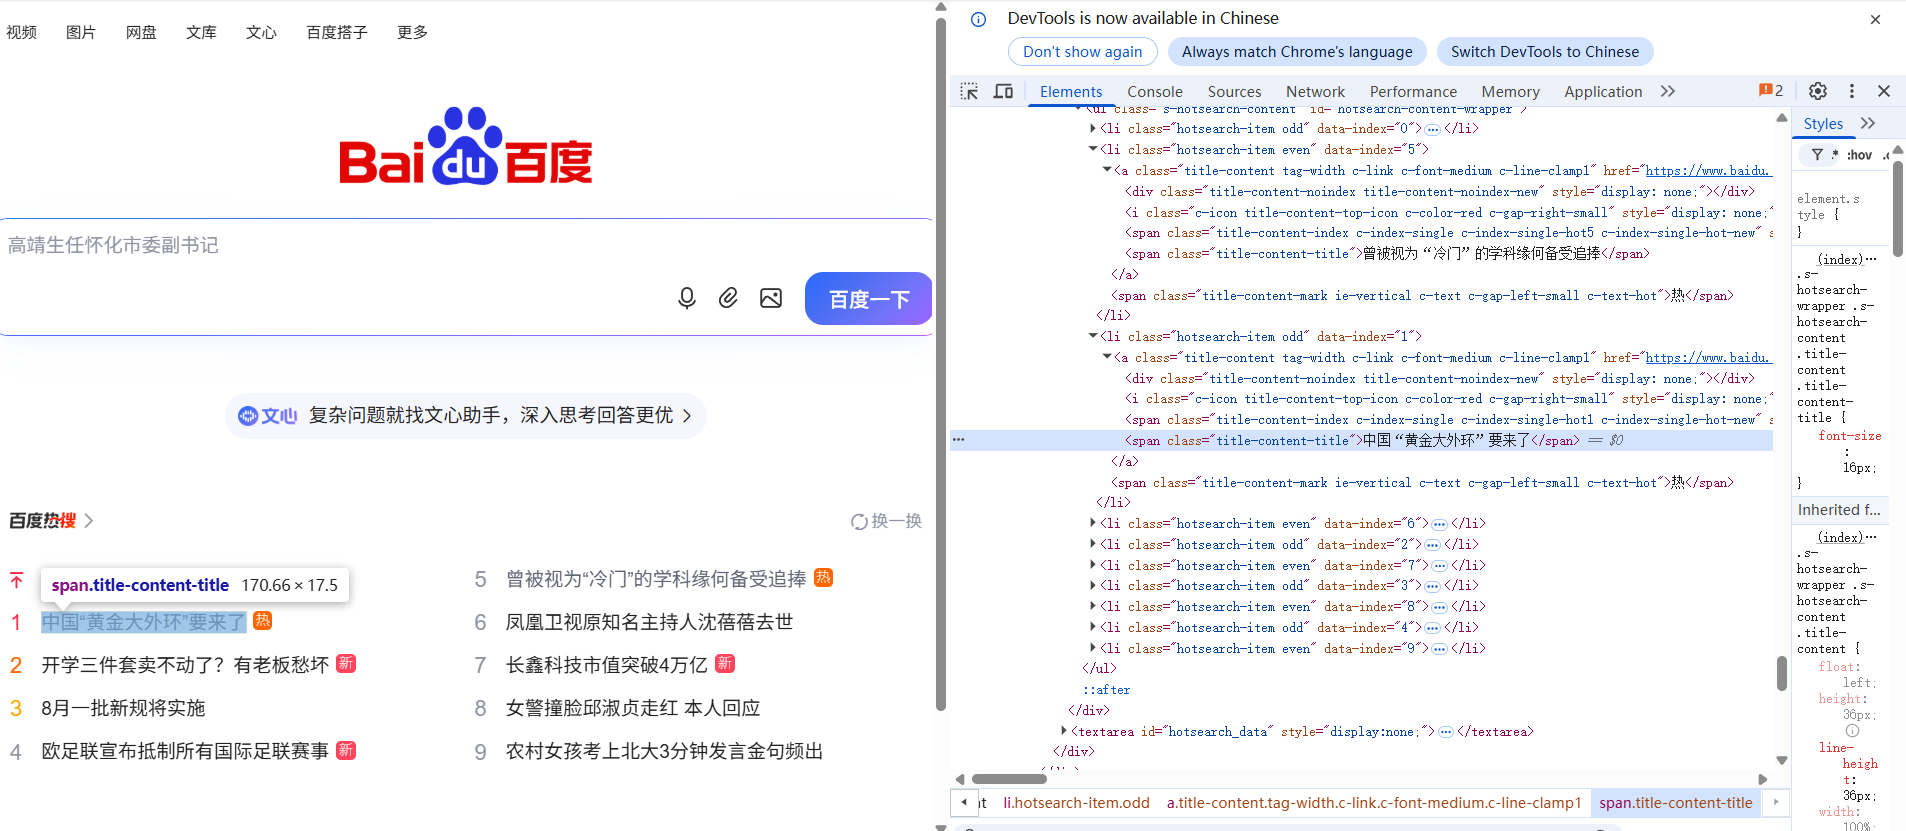Open the 文心 assistant banner link
1906x831 pixels.
coord(466,415)
